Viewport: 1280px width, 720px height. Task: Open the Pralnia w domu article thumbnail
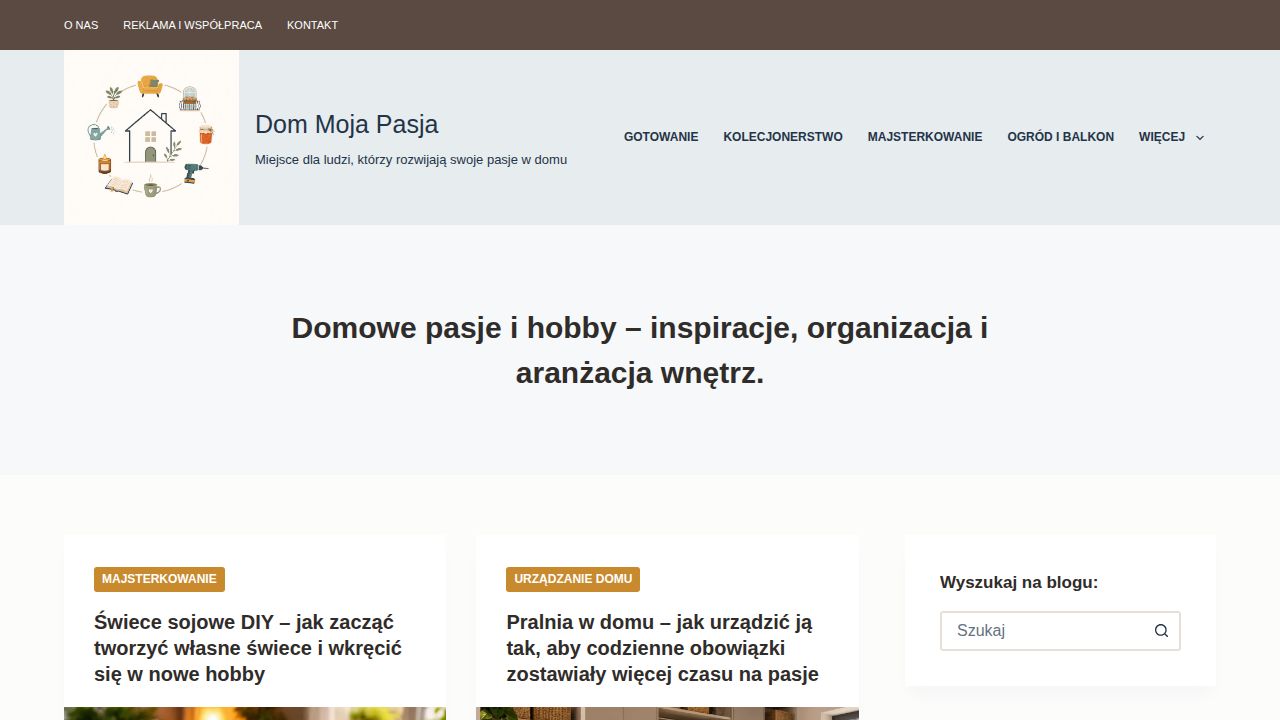(x=667, y=713)
